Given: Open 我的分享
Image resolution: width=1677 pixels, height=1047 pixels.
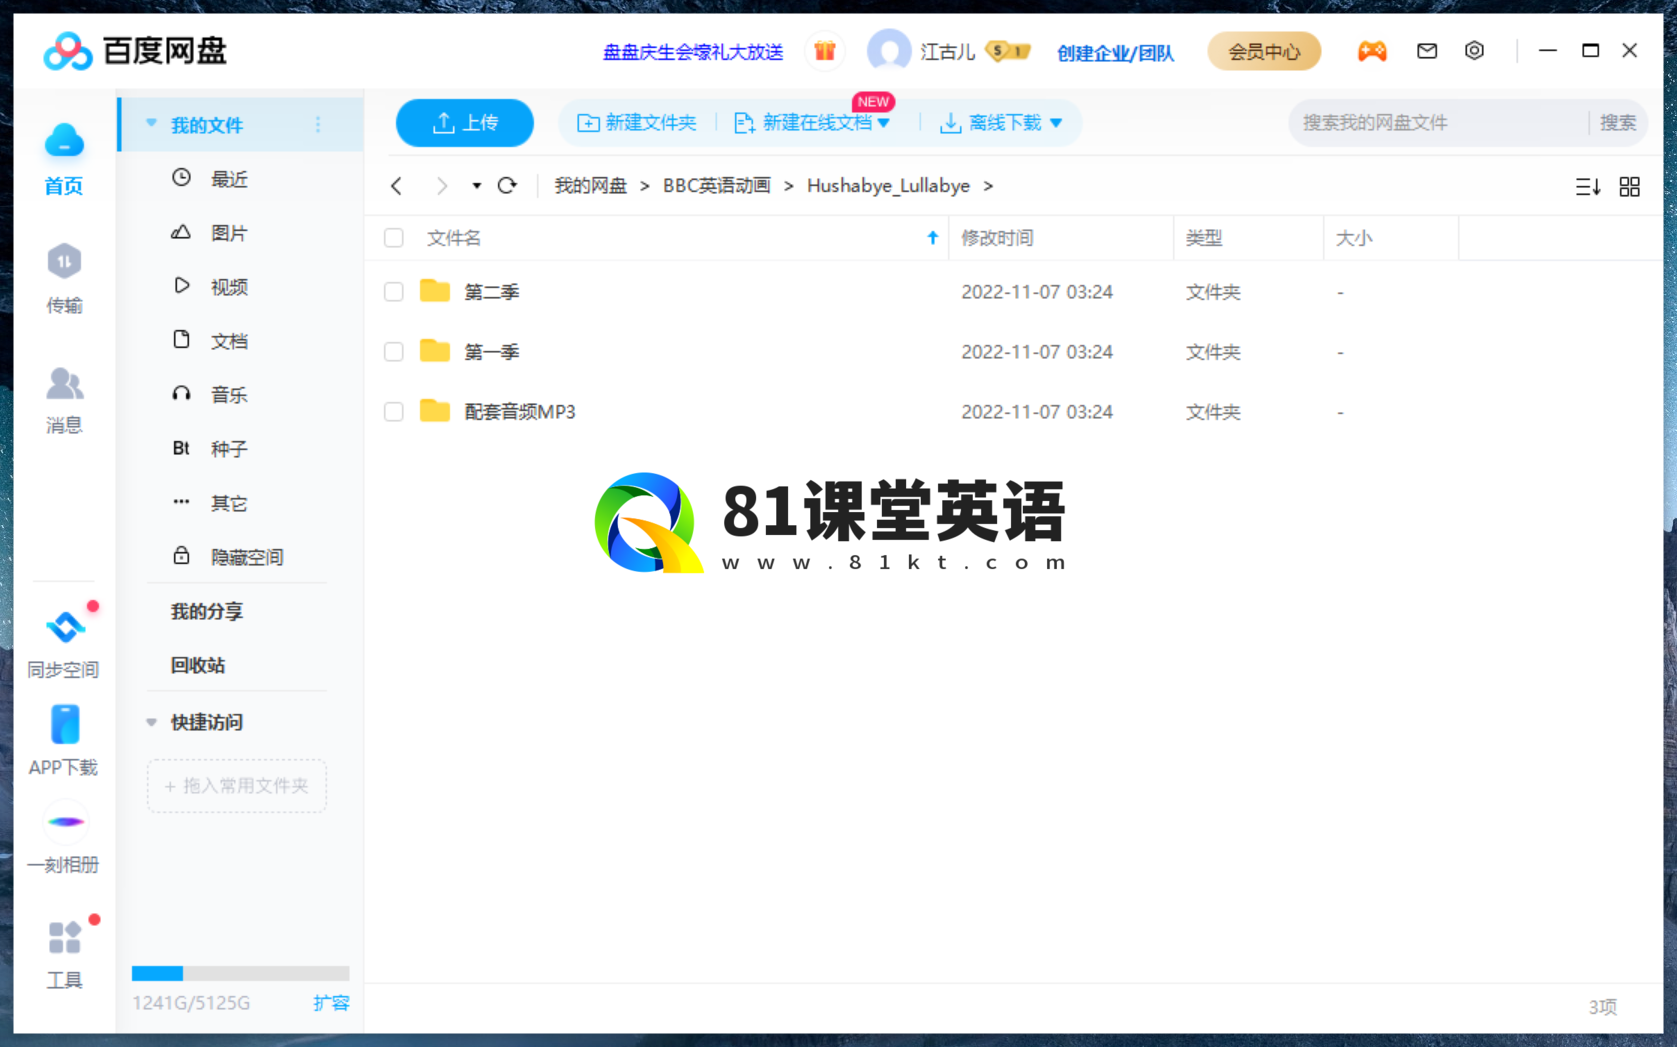Looking at the screenshot, I should (207, 611).
